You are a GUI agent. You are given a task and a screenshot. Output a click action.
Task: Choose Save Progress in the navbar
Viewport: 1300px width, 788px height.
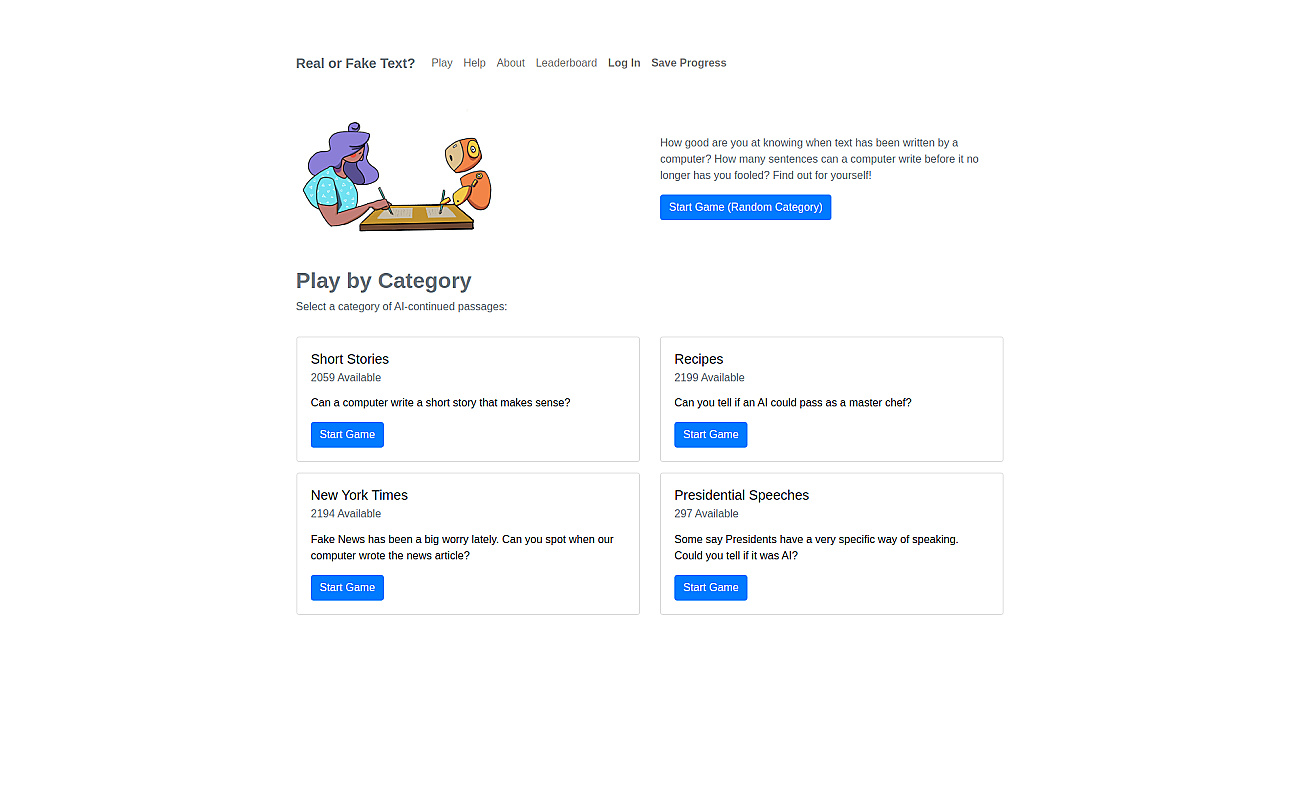[689, 63]
